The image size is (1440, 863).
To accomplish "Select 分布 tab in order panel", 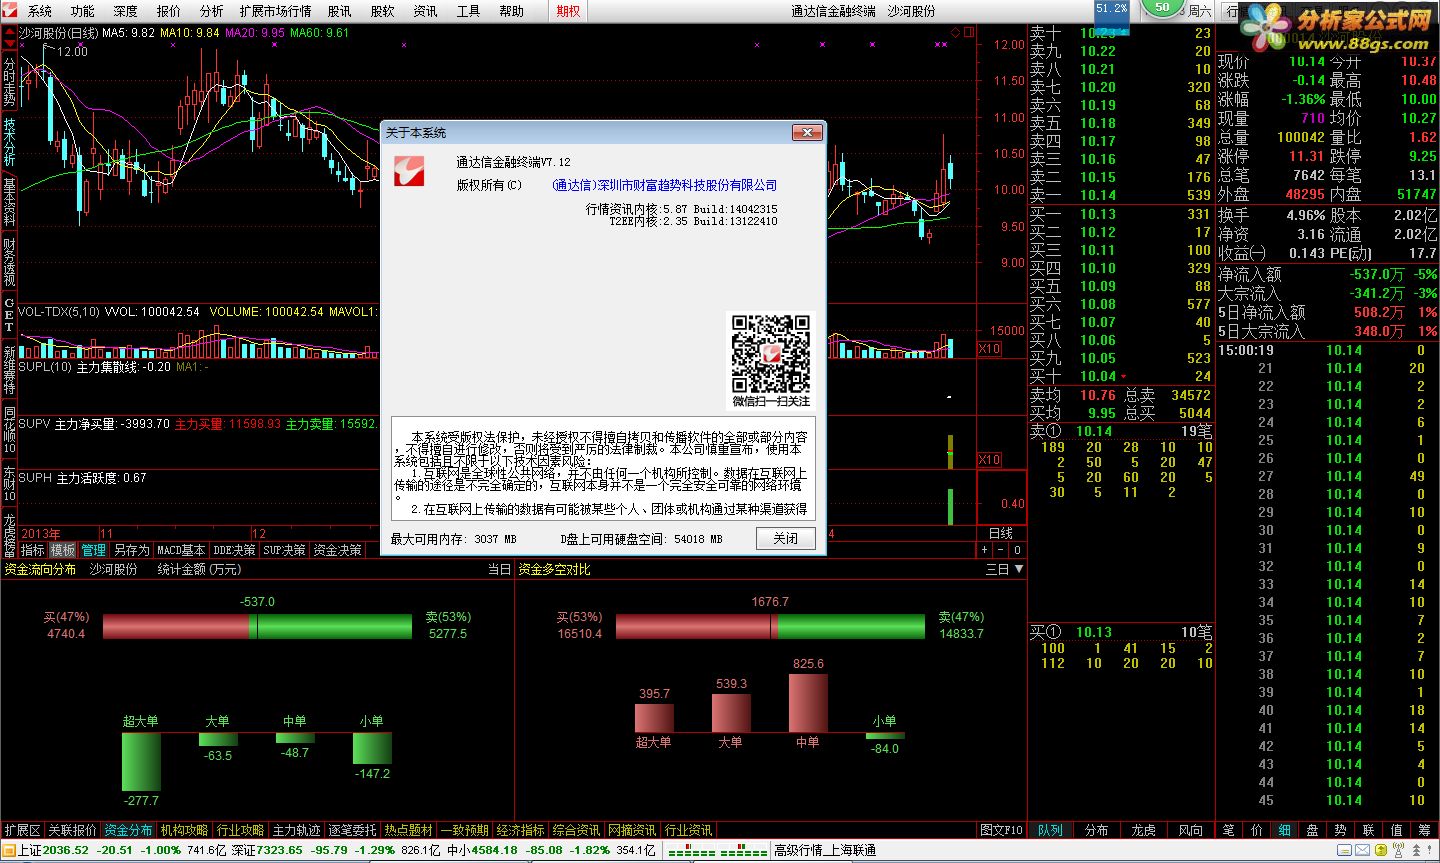I will tap(1097, 830).
